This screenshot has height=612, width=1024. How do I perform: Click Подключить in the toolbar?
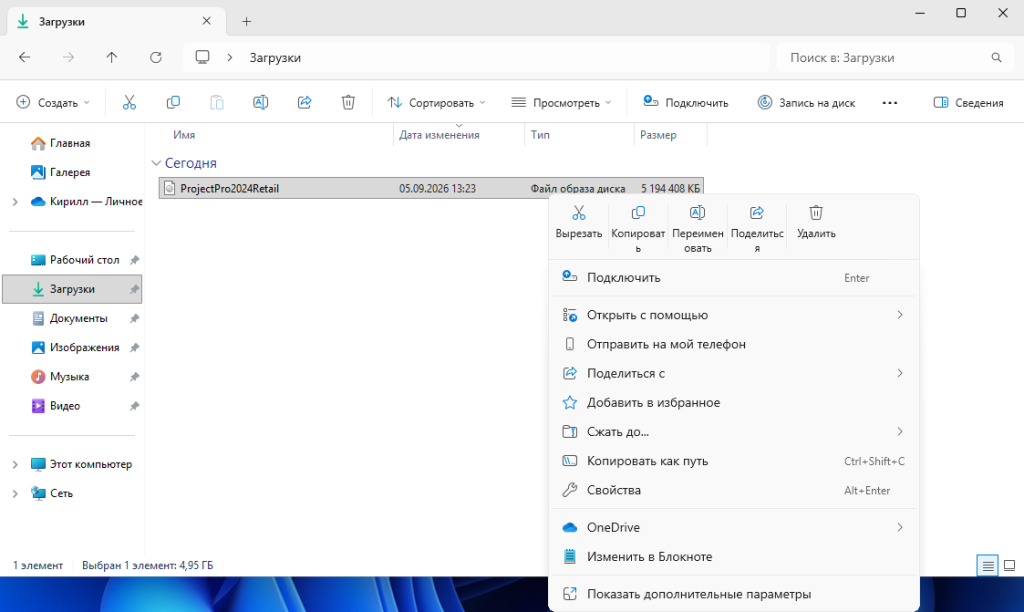point(686,103)
